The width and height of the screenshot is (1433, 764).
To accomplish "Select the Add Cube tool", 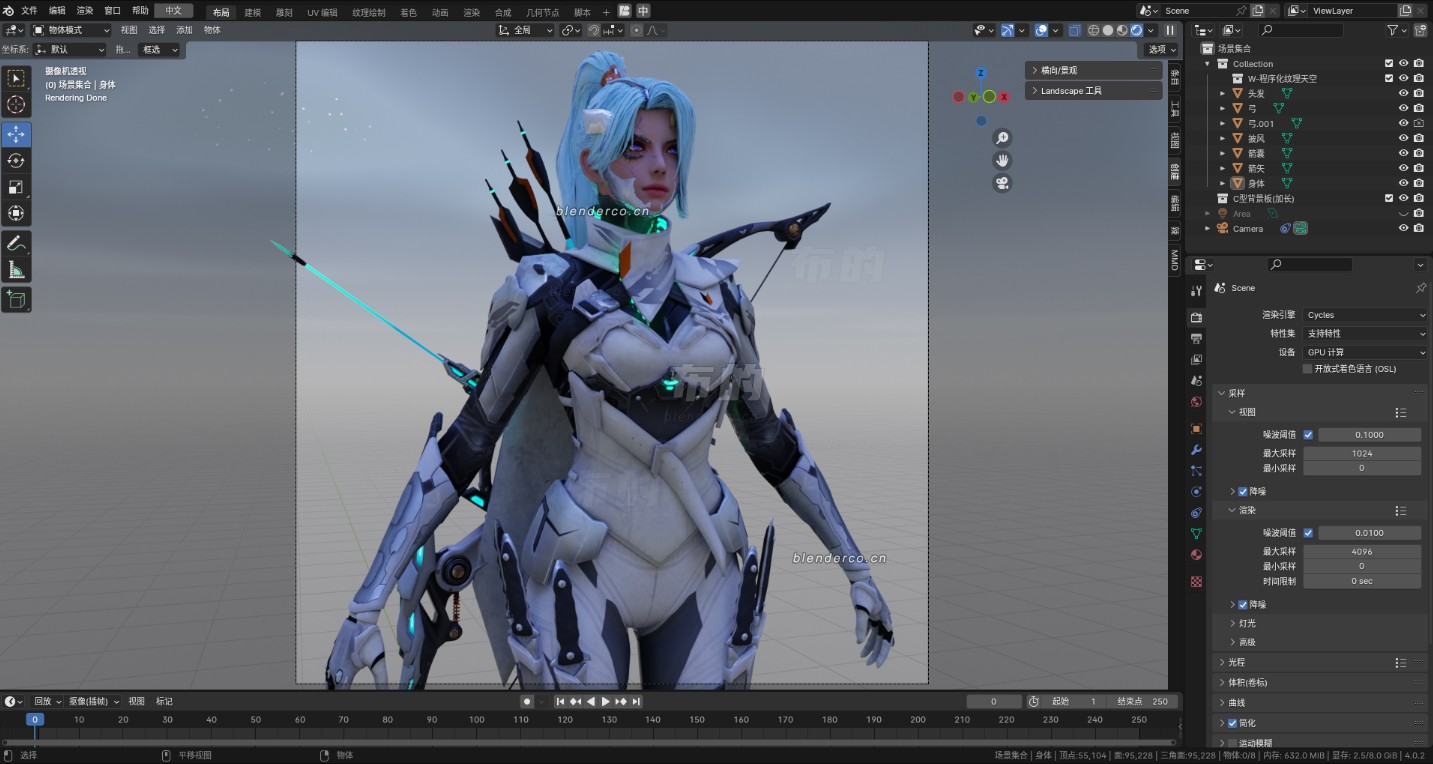I will coord(16,300).
